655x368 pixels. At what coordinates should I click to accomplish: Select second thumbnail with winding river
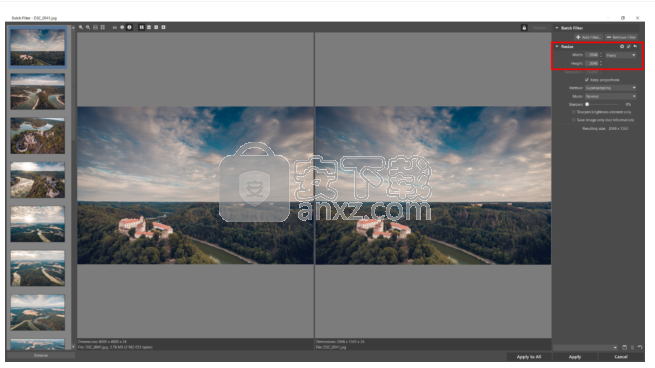(38, 91)
